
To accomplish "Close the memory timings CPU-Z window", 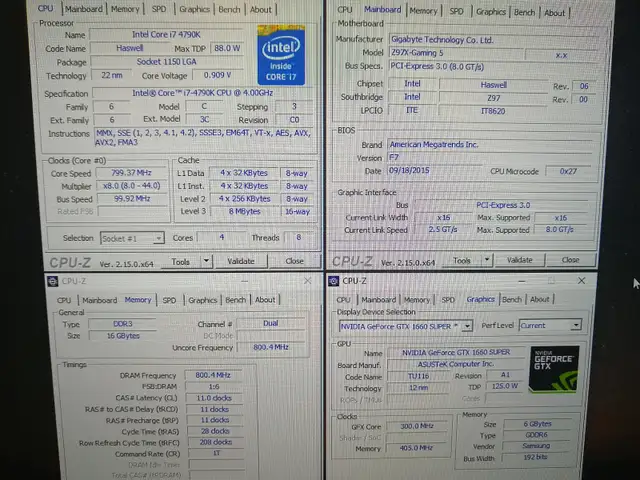I will [x=307, y=280].
